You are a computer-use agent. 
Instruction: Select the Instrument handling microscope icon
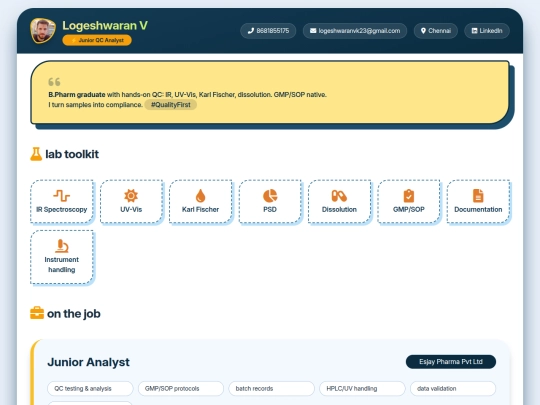point(62,246)
